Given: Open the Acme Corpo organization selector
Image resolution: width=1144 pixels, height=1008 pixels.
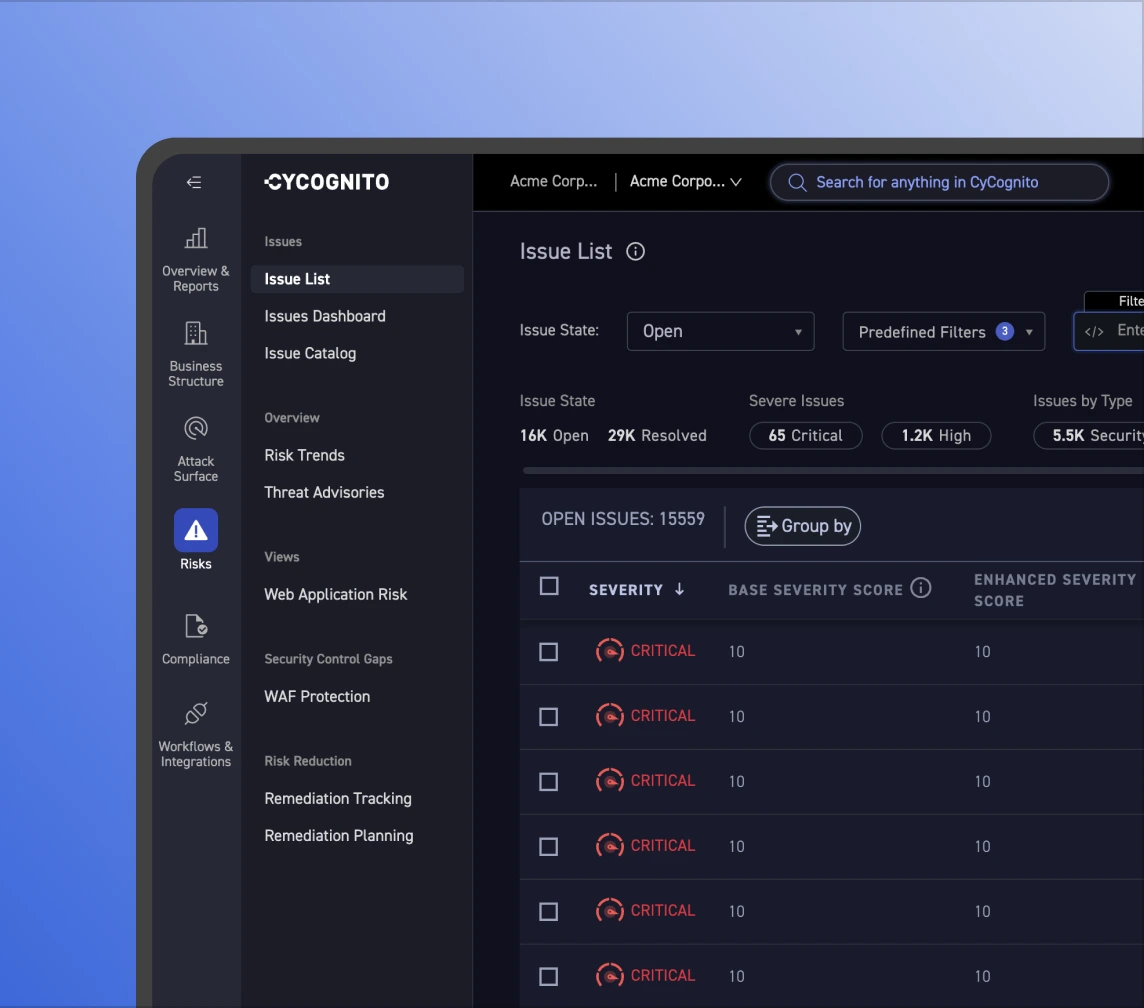Looking at the screenshot, I should (x=685, y=182).
